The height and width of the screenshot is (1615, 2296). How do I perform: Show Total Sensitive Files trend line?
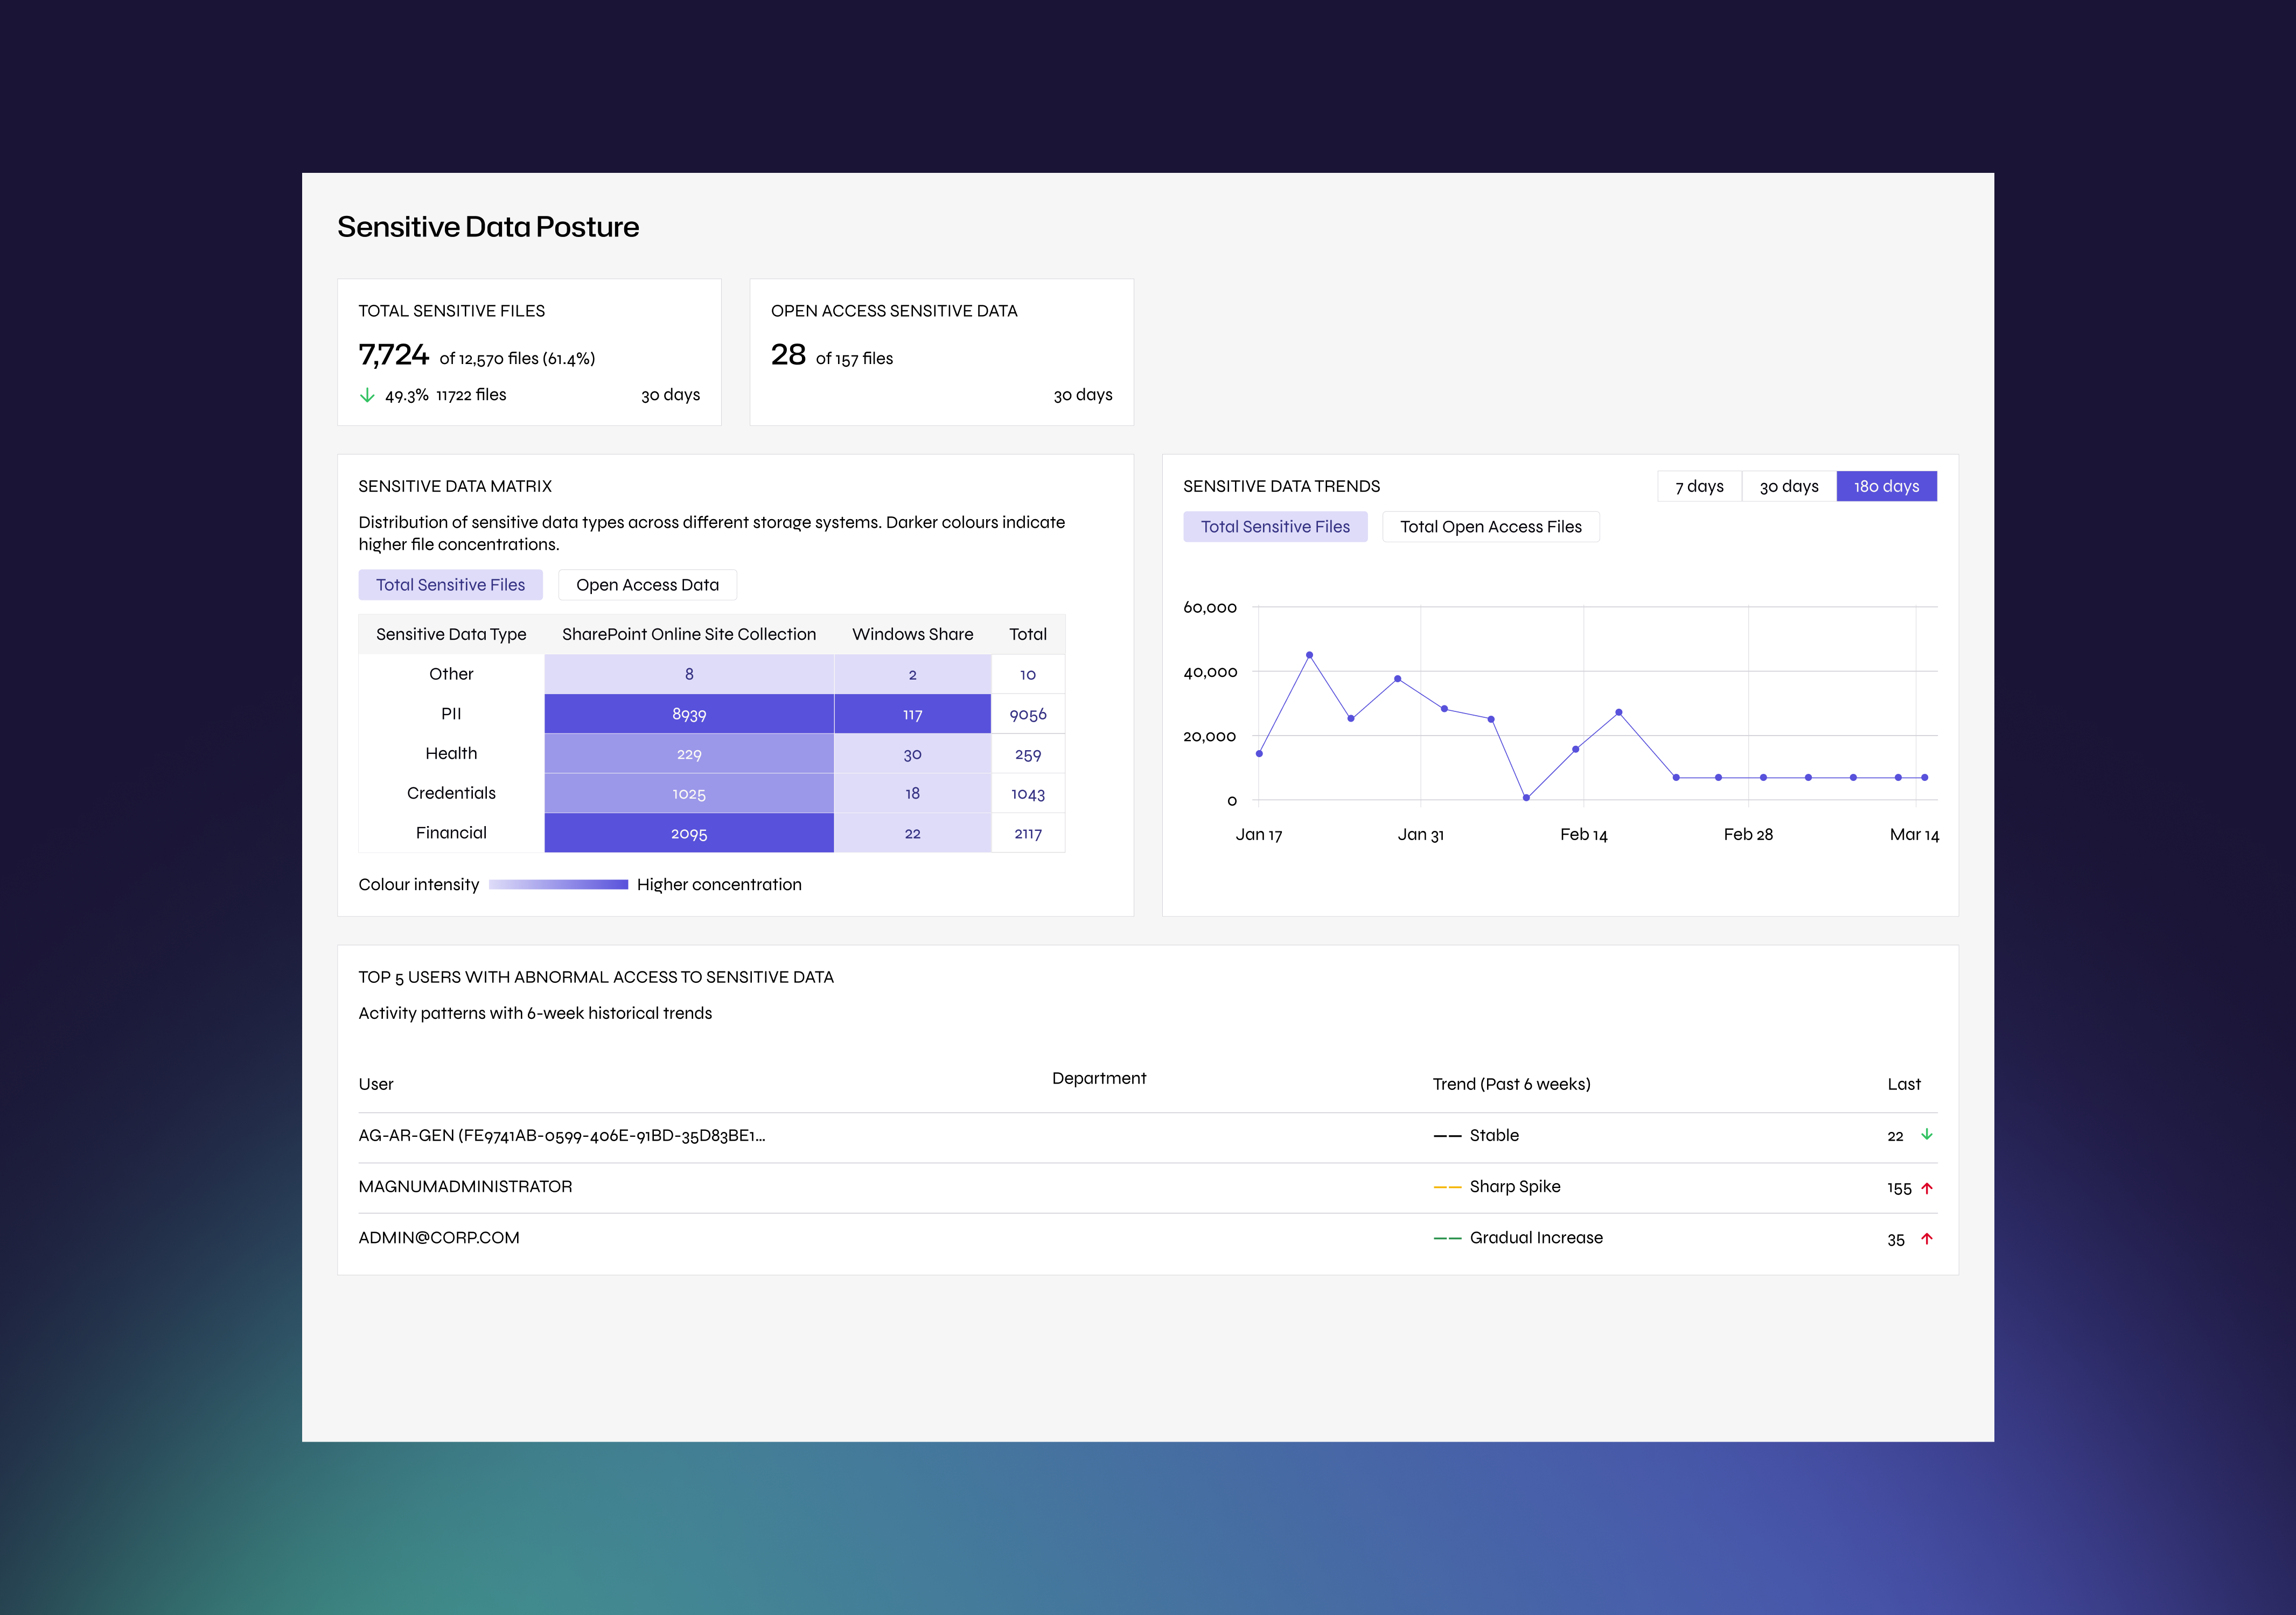tap(1275, 527)
